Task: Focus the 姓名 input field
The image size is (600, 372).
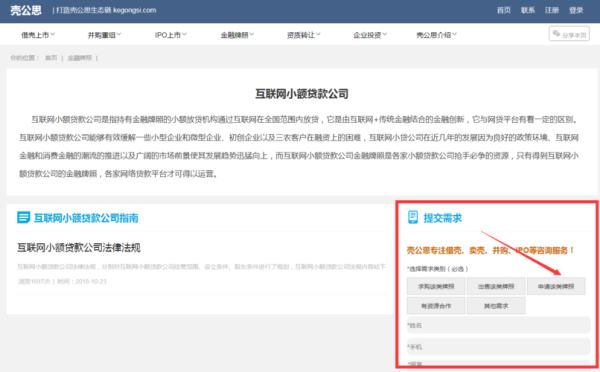Action: pos(499,325)
